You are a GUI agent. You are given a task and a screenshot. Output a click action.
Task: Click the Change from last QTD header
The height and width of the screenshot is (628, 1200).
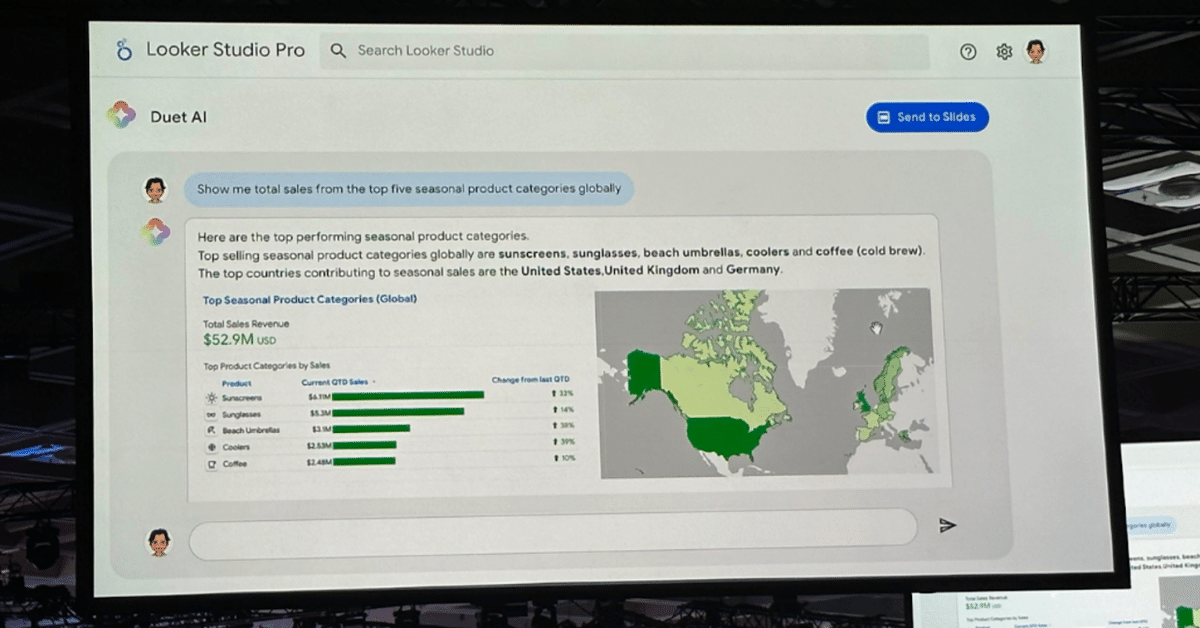pyautogui.click(x=530, y=380)
